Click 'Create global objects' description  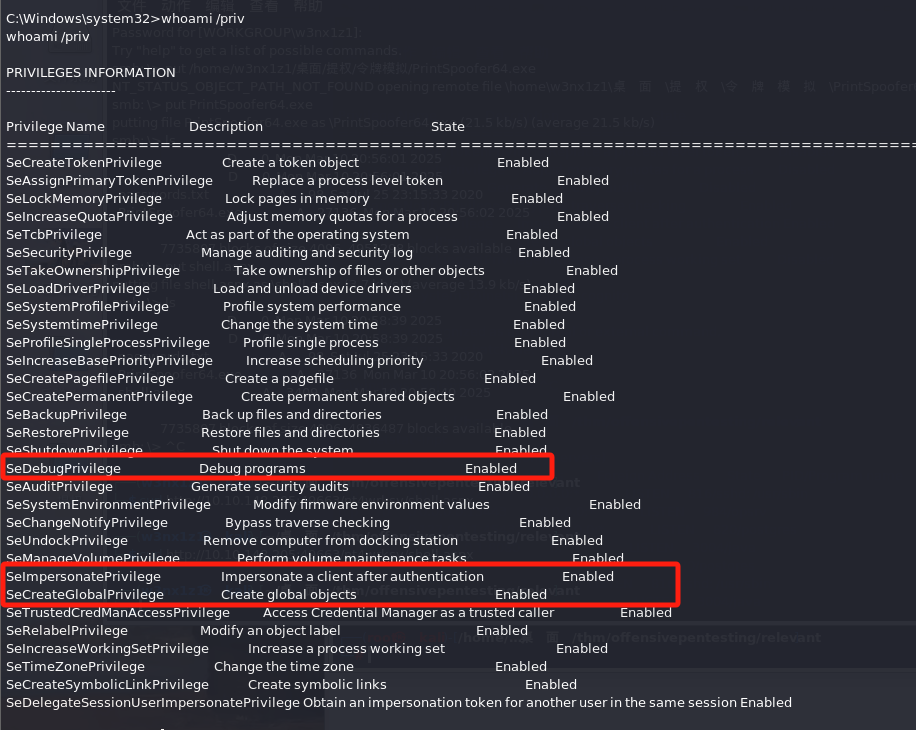pos(289,595)
